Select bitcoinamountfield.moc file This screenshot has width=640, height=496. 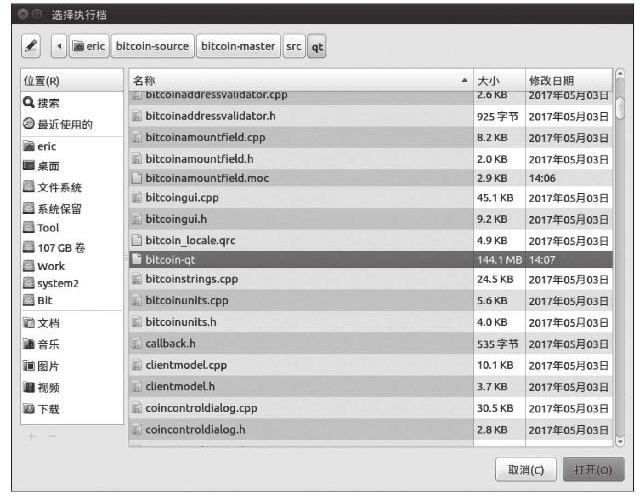click(x=371, y=178)
